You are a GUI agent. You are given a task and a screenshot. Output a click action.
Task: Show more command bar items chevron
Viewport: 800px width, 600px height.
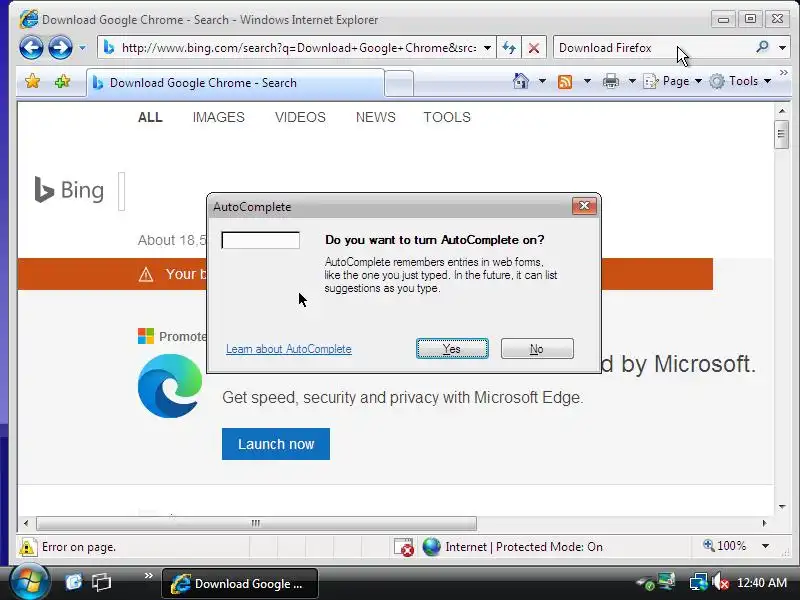coord(784,73)
